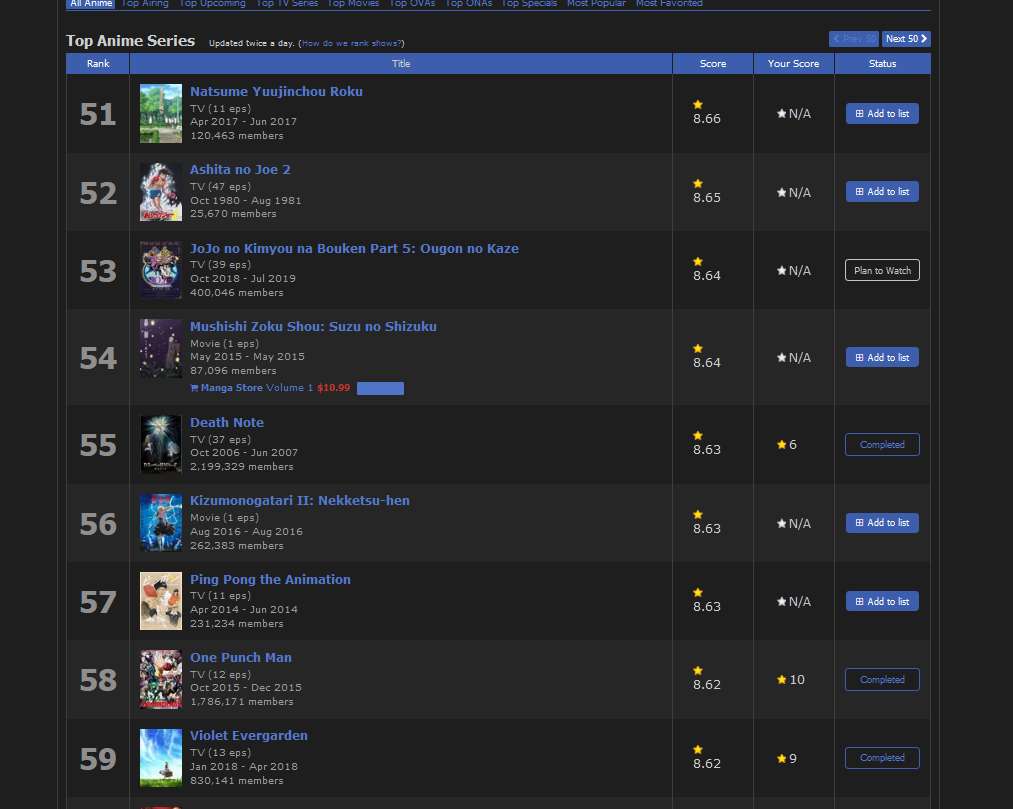The height and width of the screenshot is (809, 1013).
Task: Click Death Note poster thumbnail
Action: (161, 445)
